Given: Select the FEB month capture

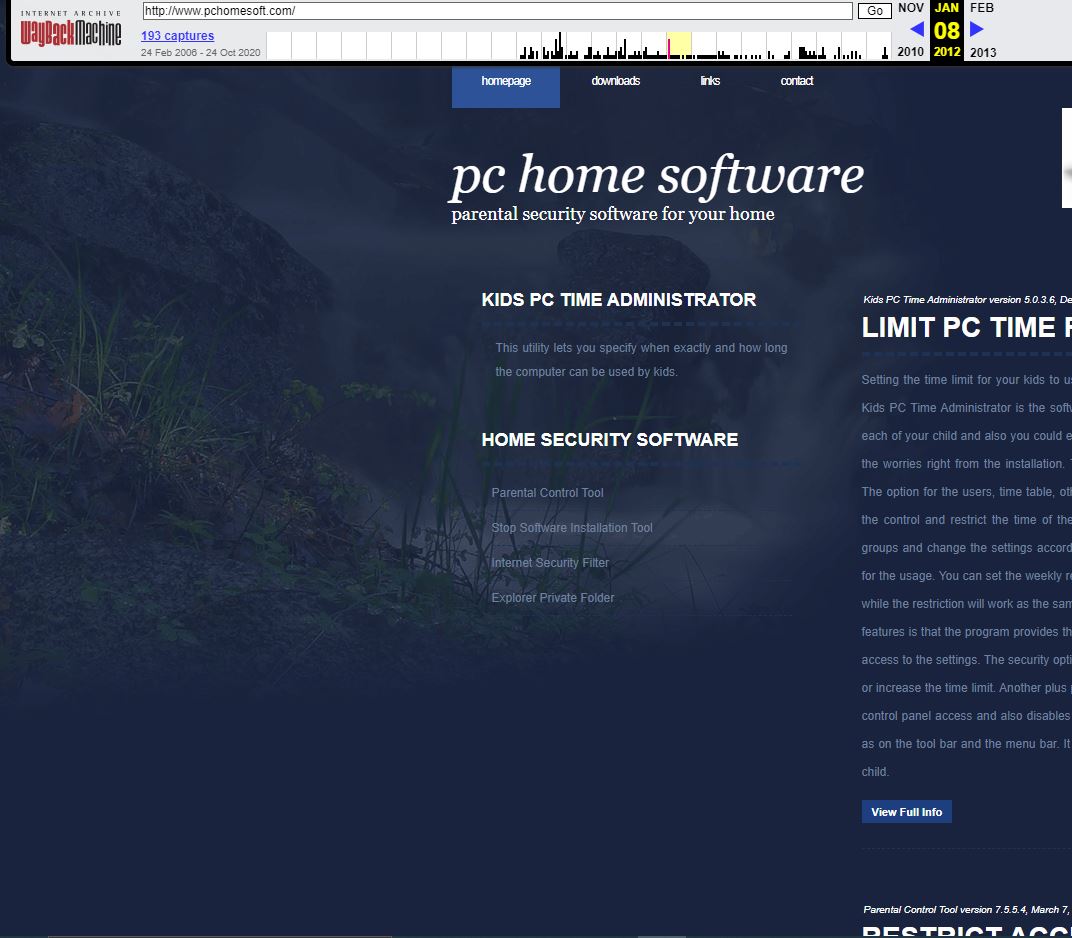Looking at the screenshot, I should [982, 8].
